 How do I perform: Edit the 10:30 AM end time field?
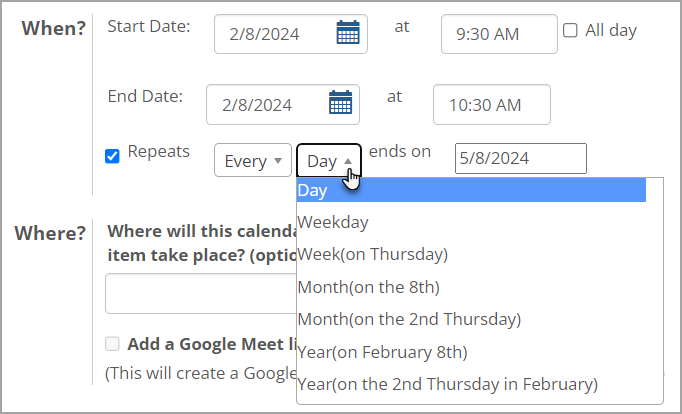point(491,104)
